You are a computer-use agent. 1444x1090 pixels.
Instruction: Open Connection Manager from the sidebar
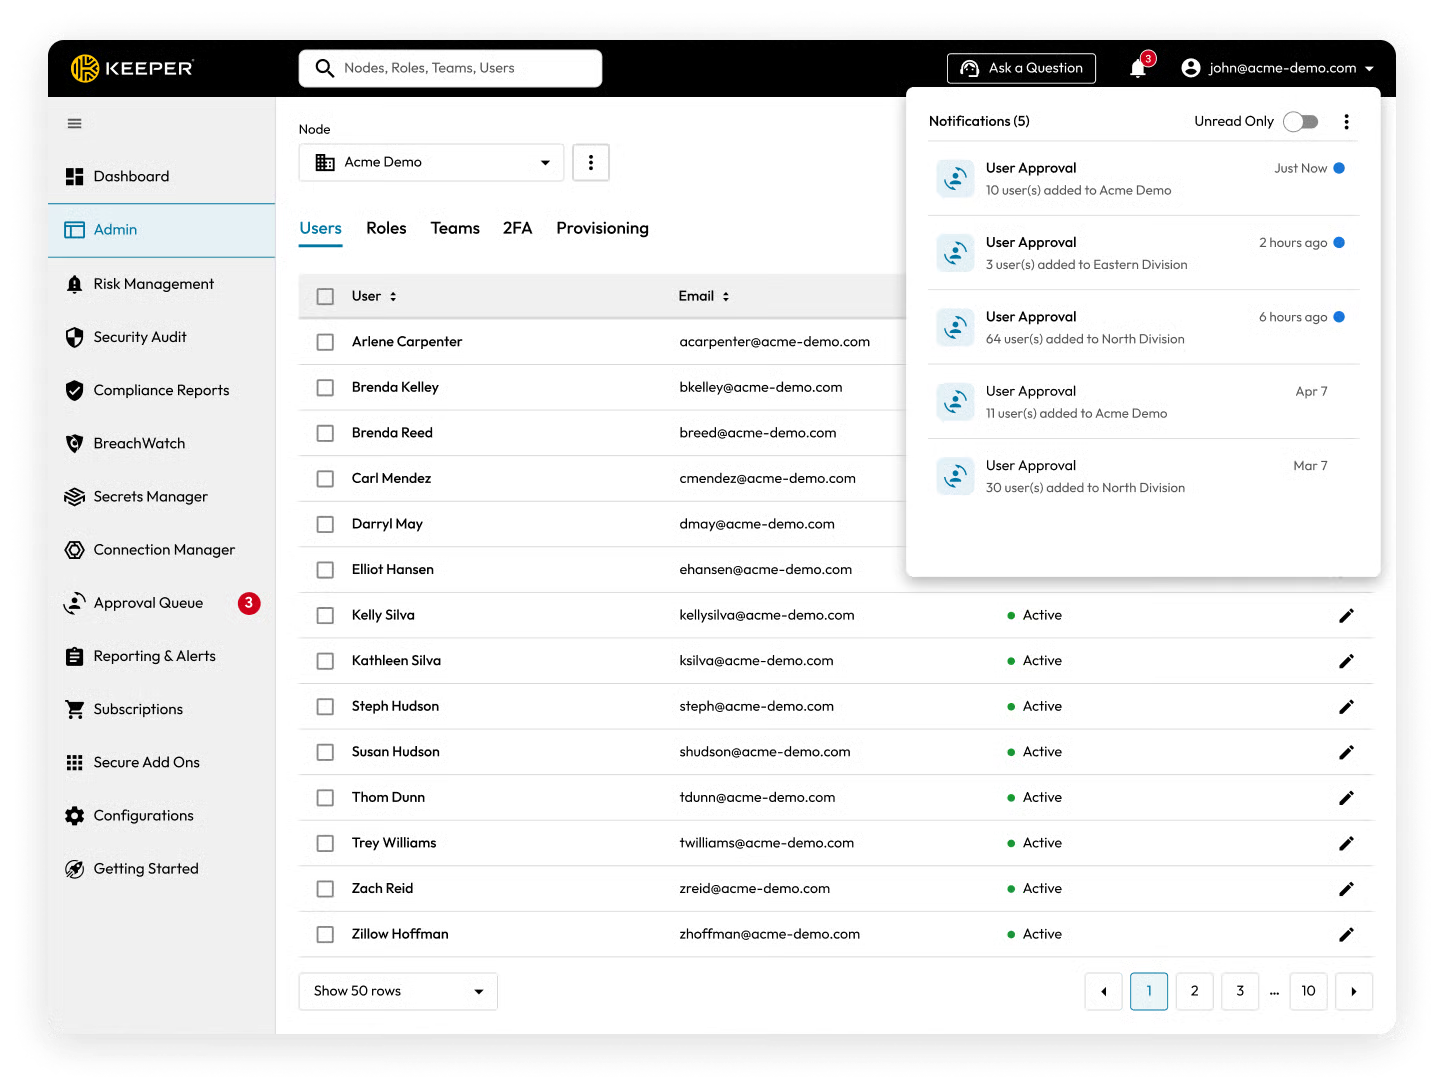(164, 550)
